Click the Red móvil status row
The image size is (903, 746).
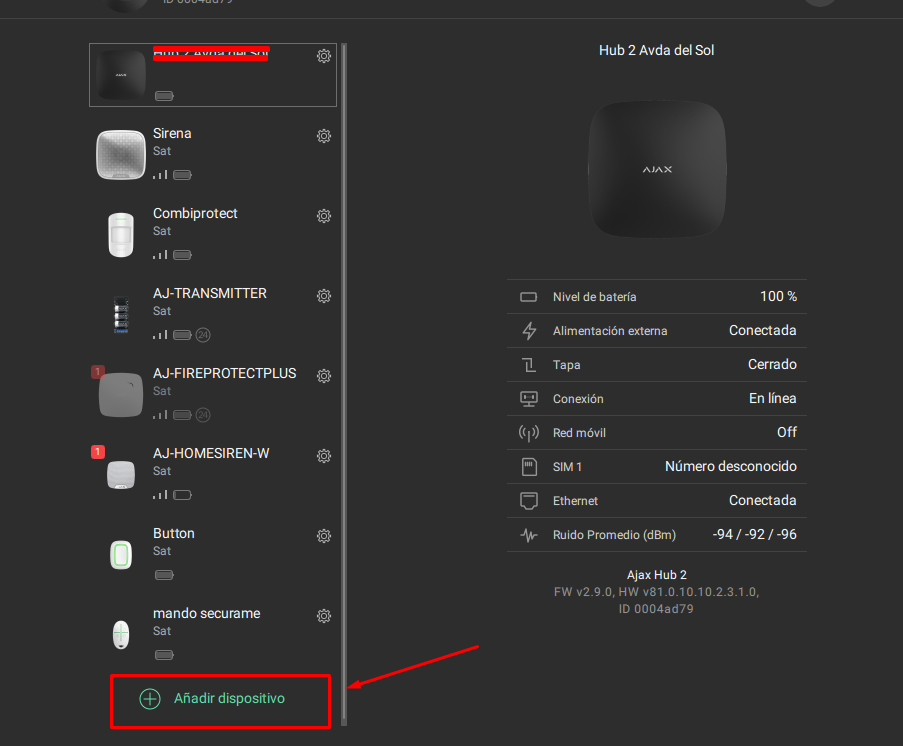[657, 433]
